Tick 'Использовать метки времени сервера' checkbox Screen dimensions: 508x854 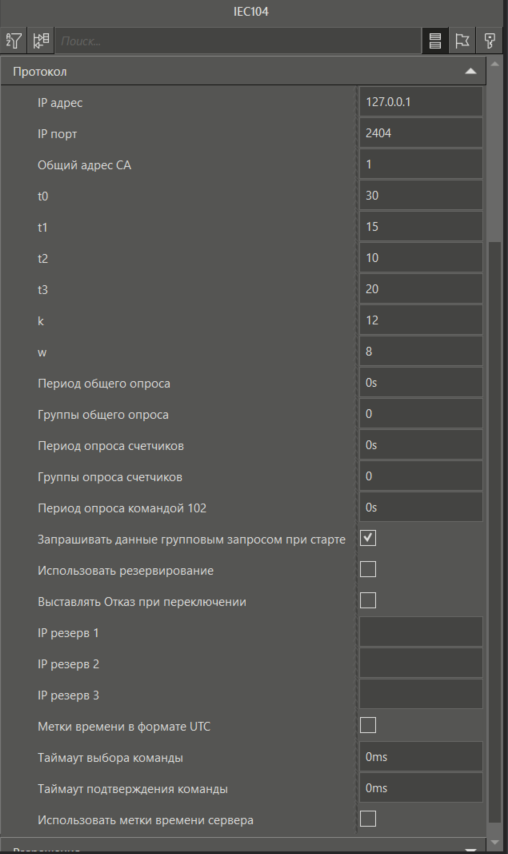point(368,819)
